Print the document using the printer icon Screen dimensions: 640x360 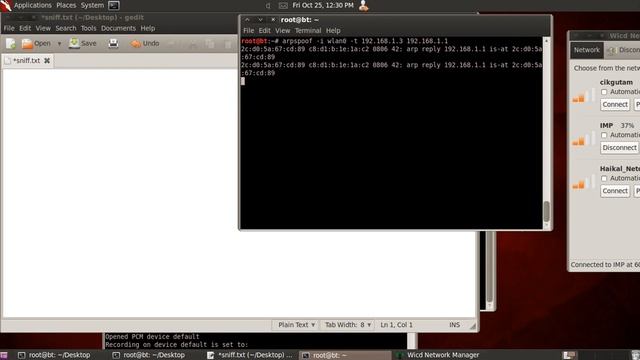click(113, 43)
